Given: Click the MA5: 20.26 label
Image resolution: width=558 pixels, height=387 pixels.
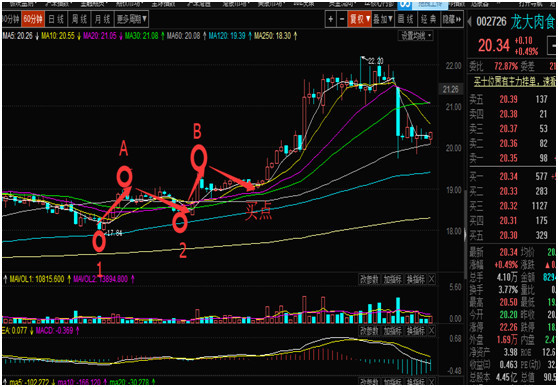Looking at the screenshot, I should tap(19, 36).
